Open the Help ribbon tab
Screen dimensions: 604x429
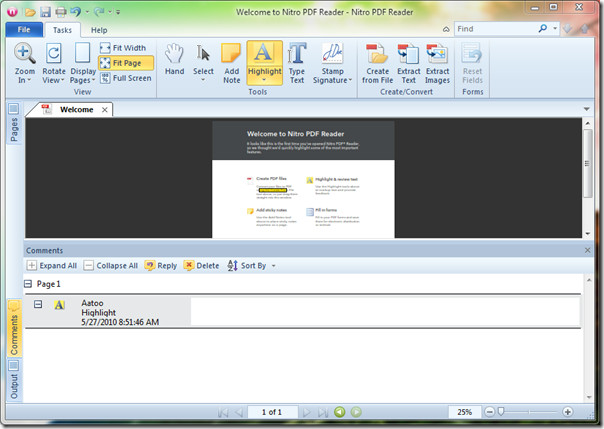pos(99,30)
